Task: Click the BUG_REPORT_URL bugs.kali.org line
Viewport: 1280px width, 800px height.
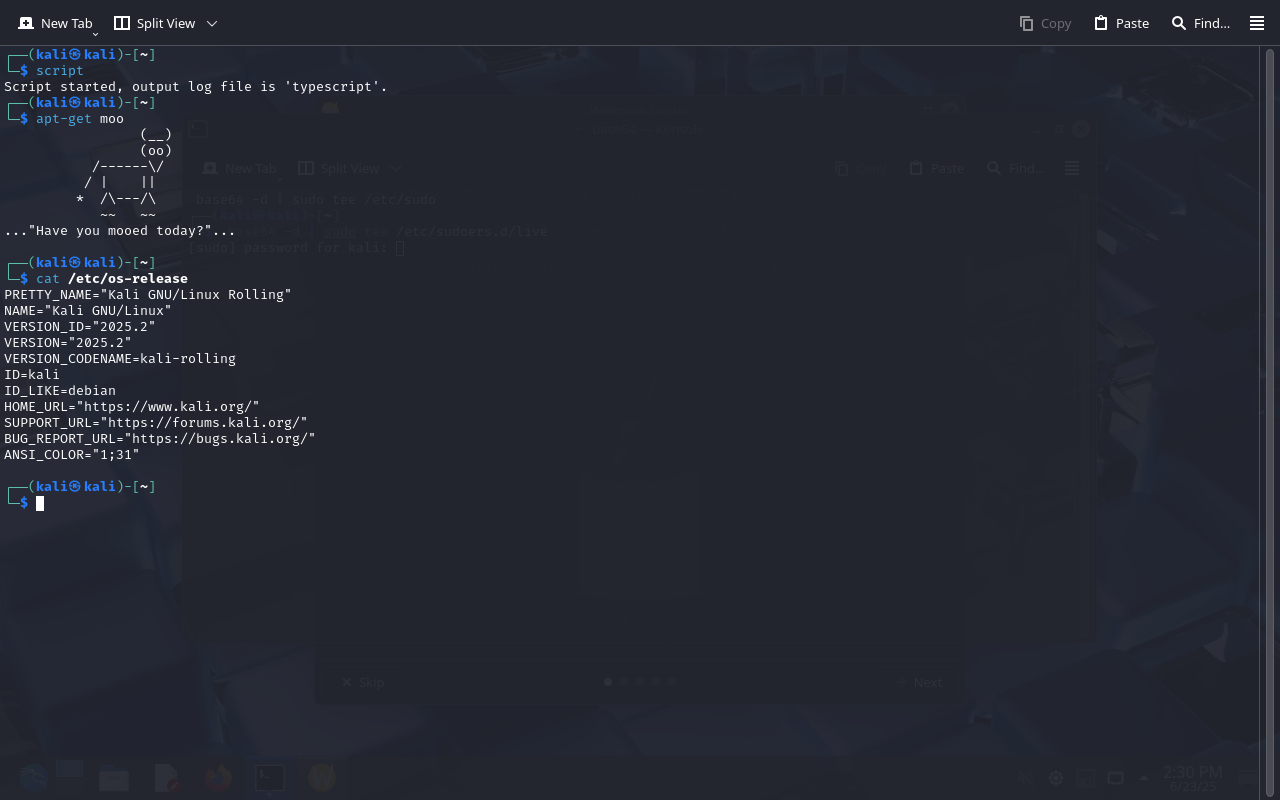Action: coord(160,439)
